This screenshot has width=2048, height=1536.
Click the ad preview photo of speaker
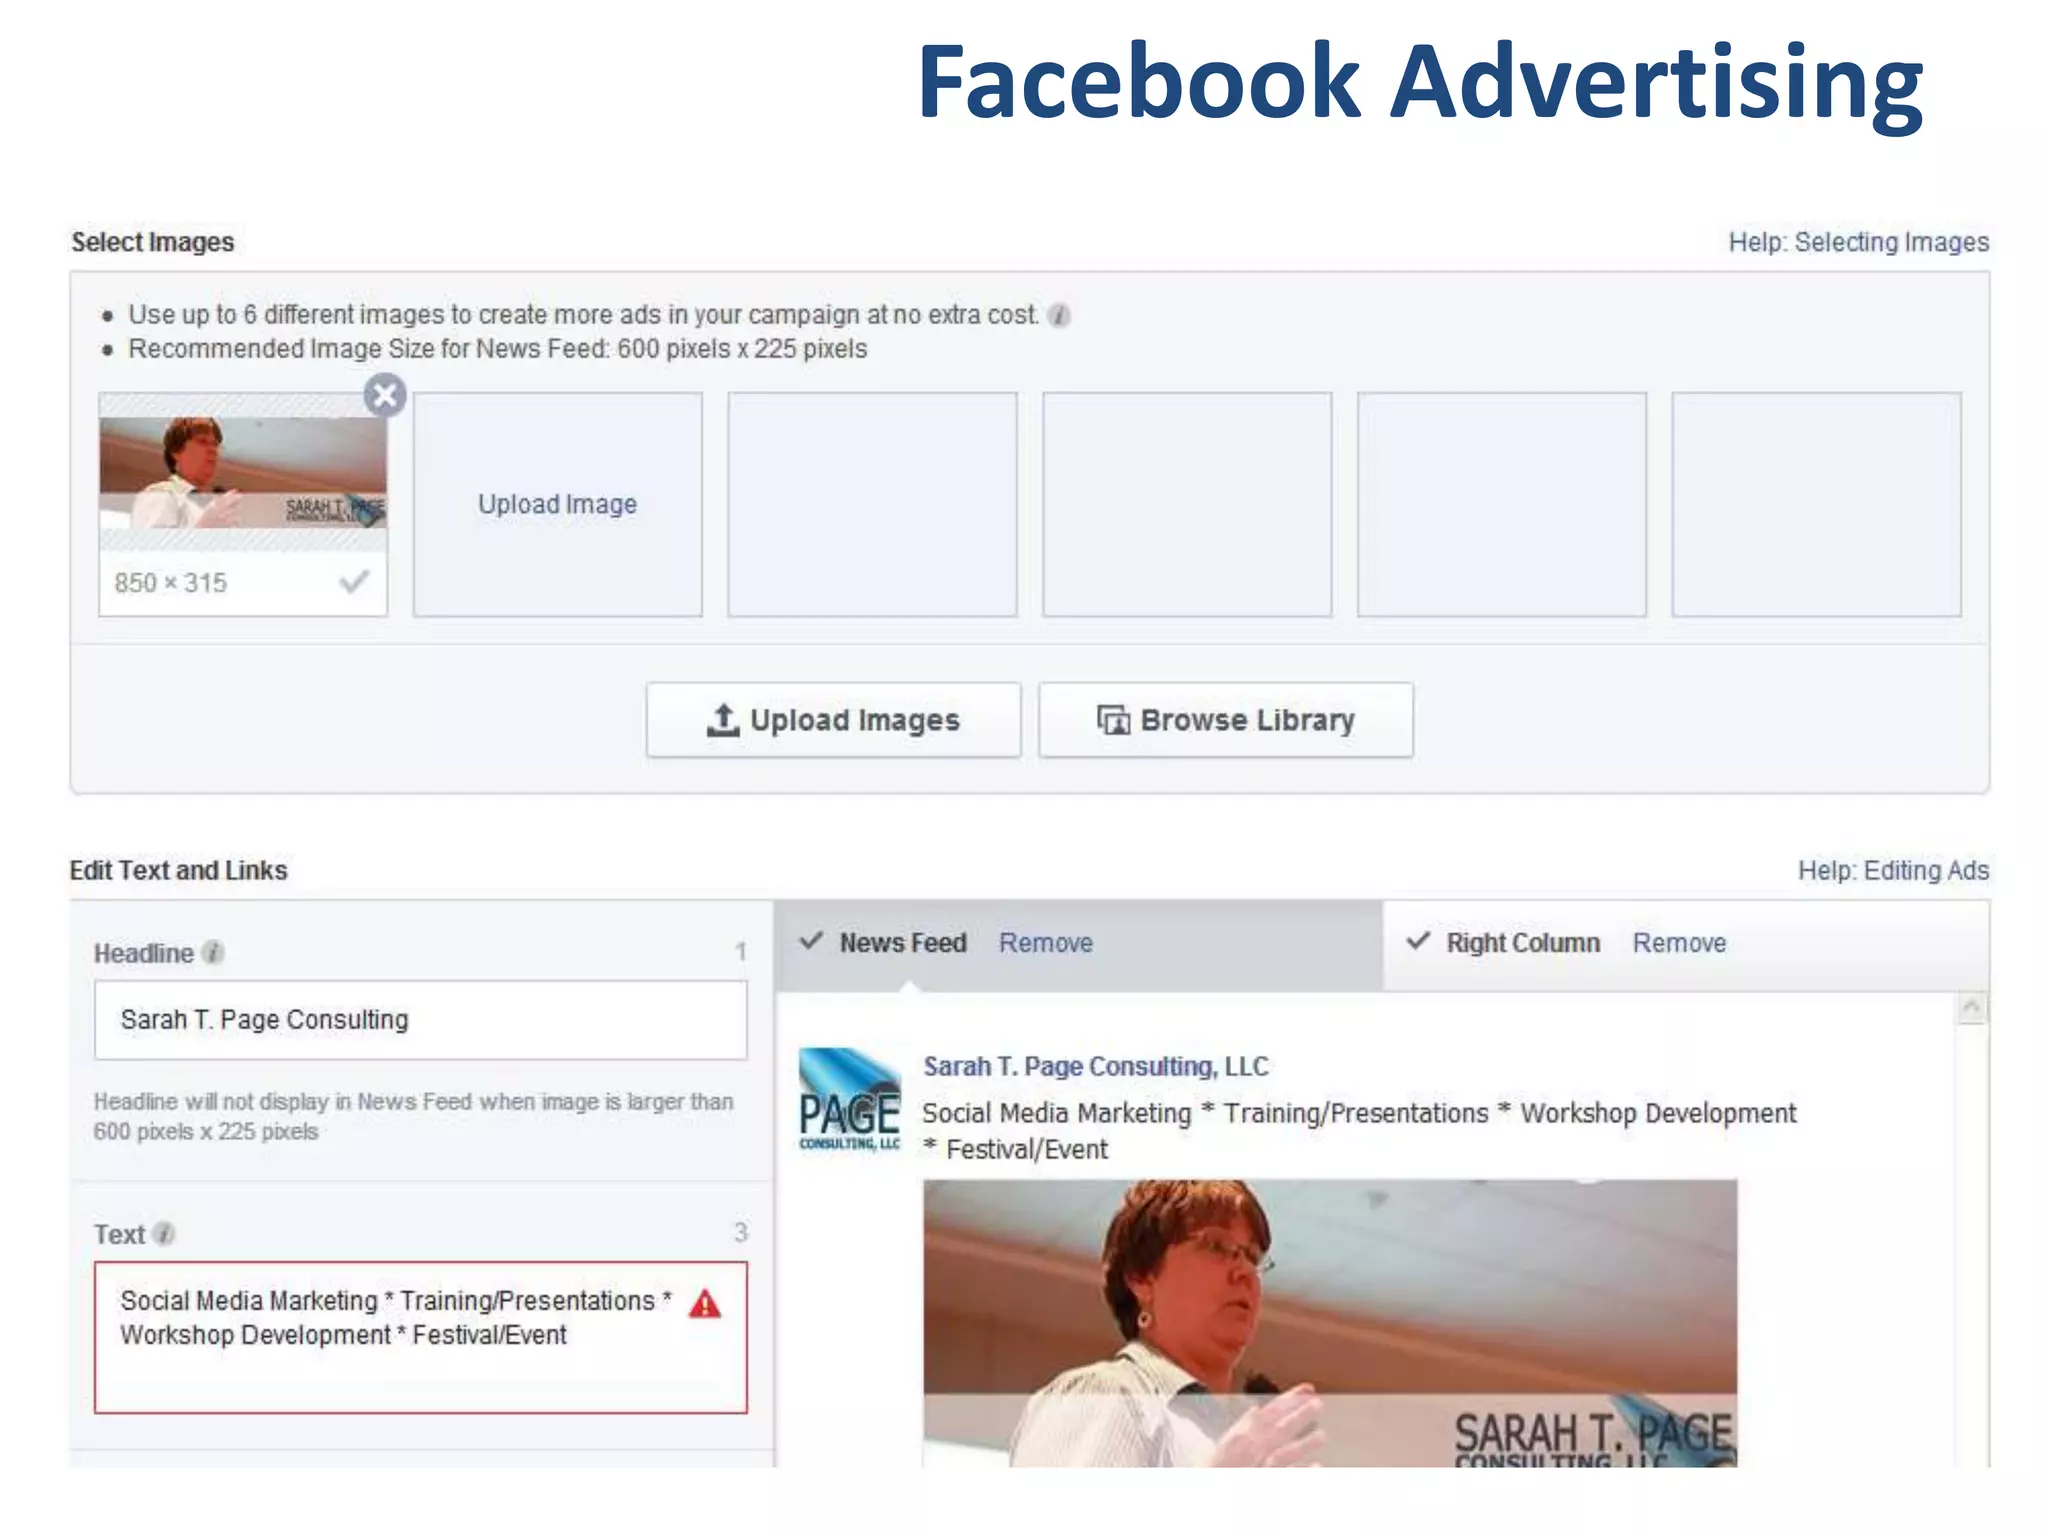[x=1330, y=1323]
